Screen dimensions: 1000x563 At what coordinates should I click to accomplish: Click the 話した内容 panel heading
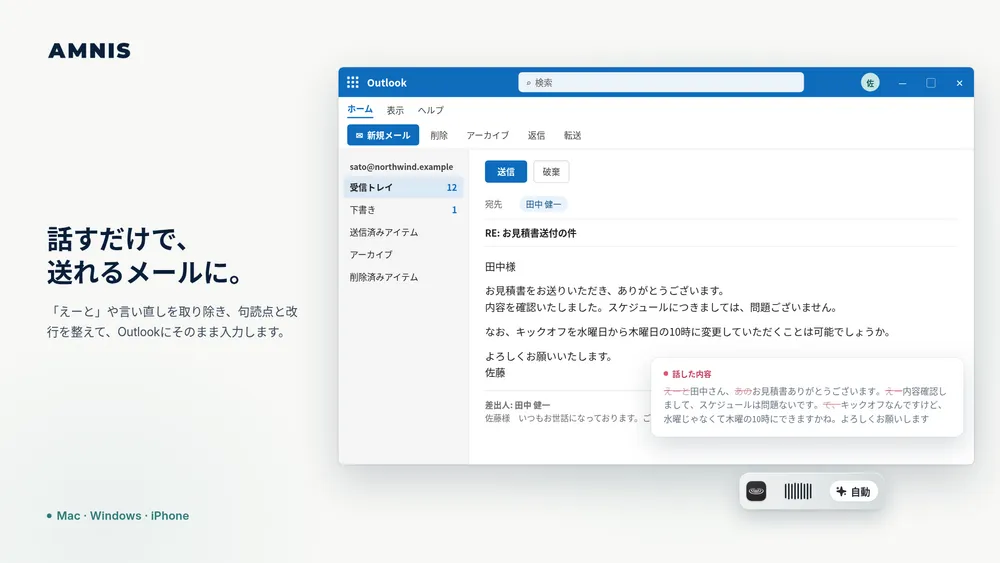[x=691, y=374]
